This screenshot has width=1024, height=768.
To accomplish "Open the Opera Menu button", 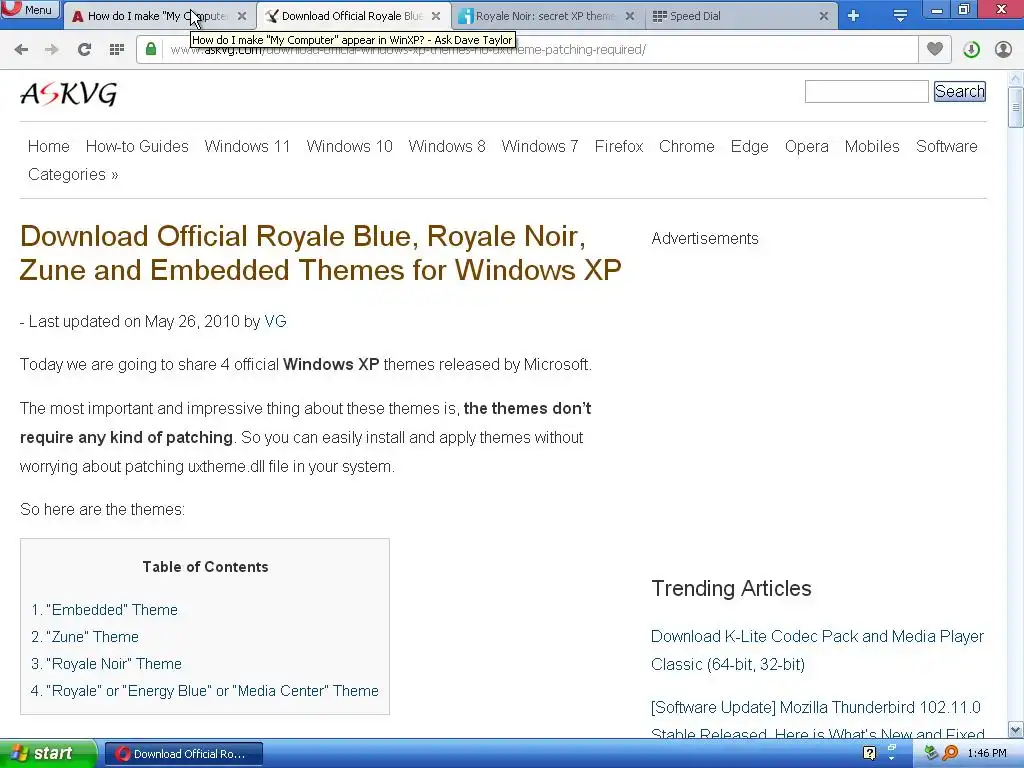I will click(30, 9).
